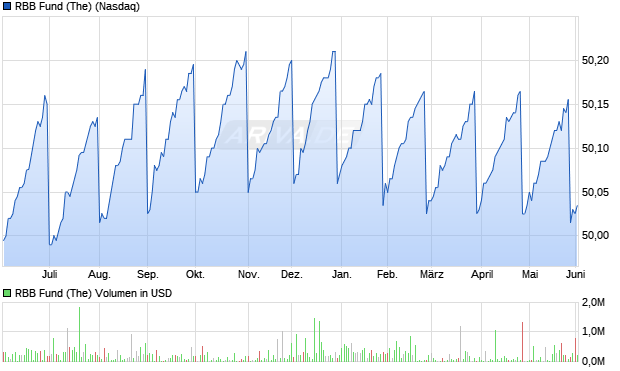Click the April month label

(482, 274)
